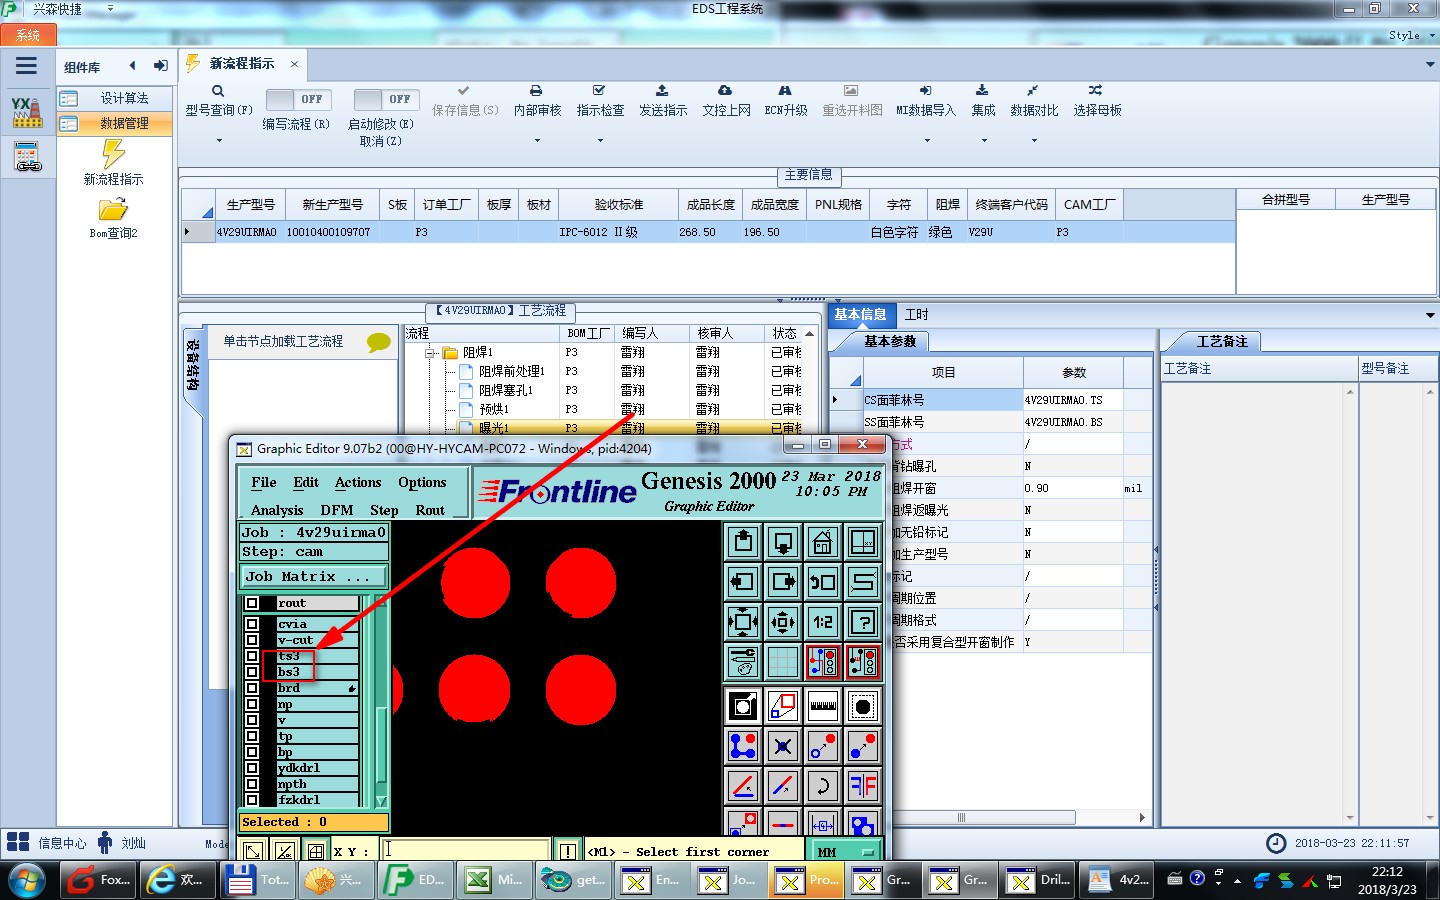Image resolution: width=1440 pixels, height=900 pixels.
Task: Open the Bom查询2 folder icon
Action: pos(113,209)
